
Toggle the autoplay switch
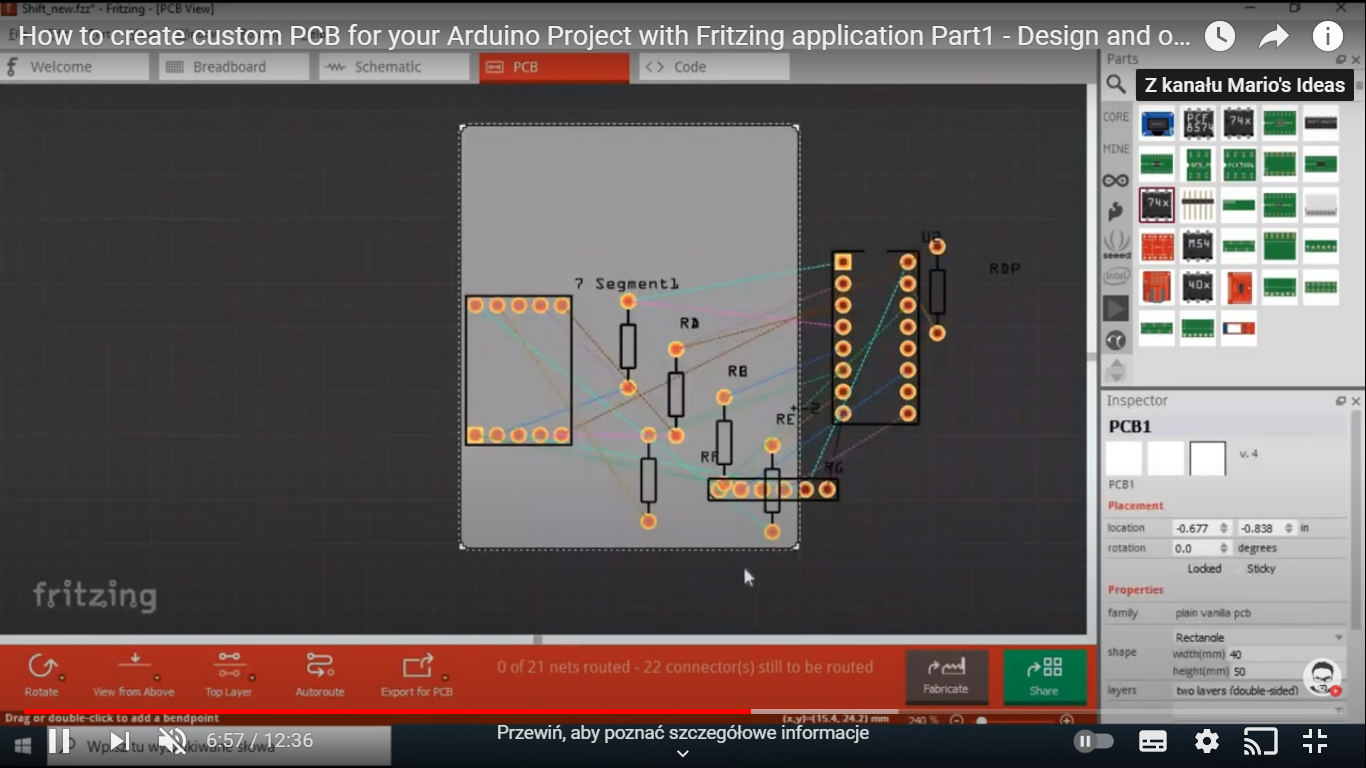pyautogui.click(x=1093, y=741)
